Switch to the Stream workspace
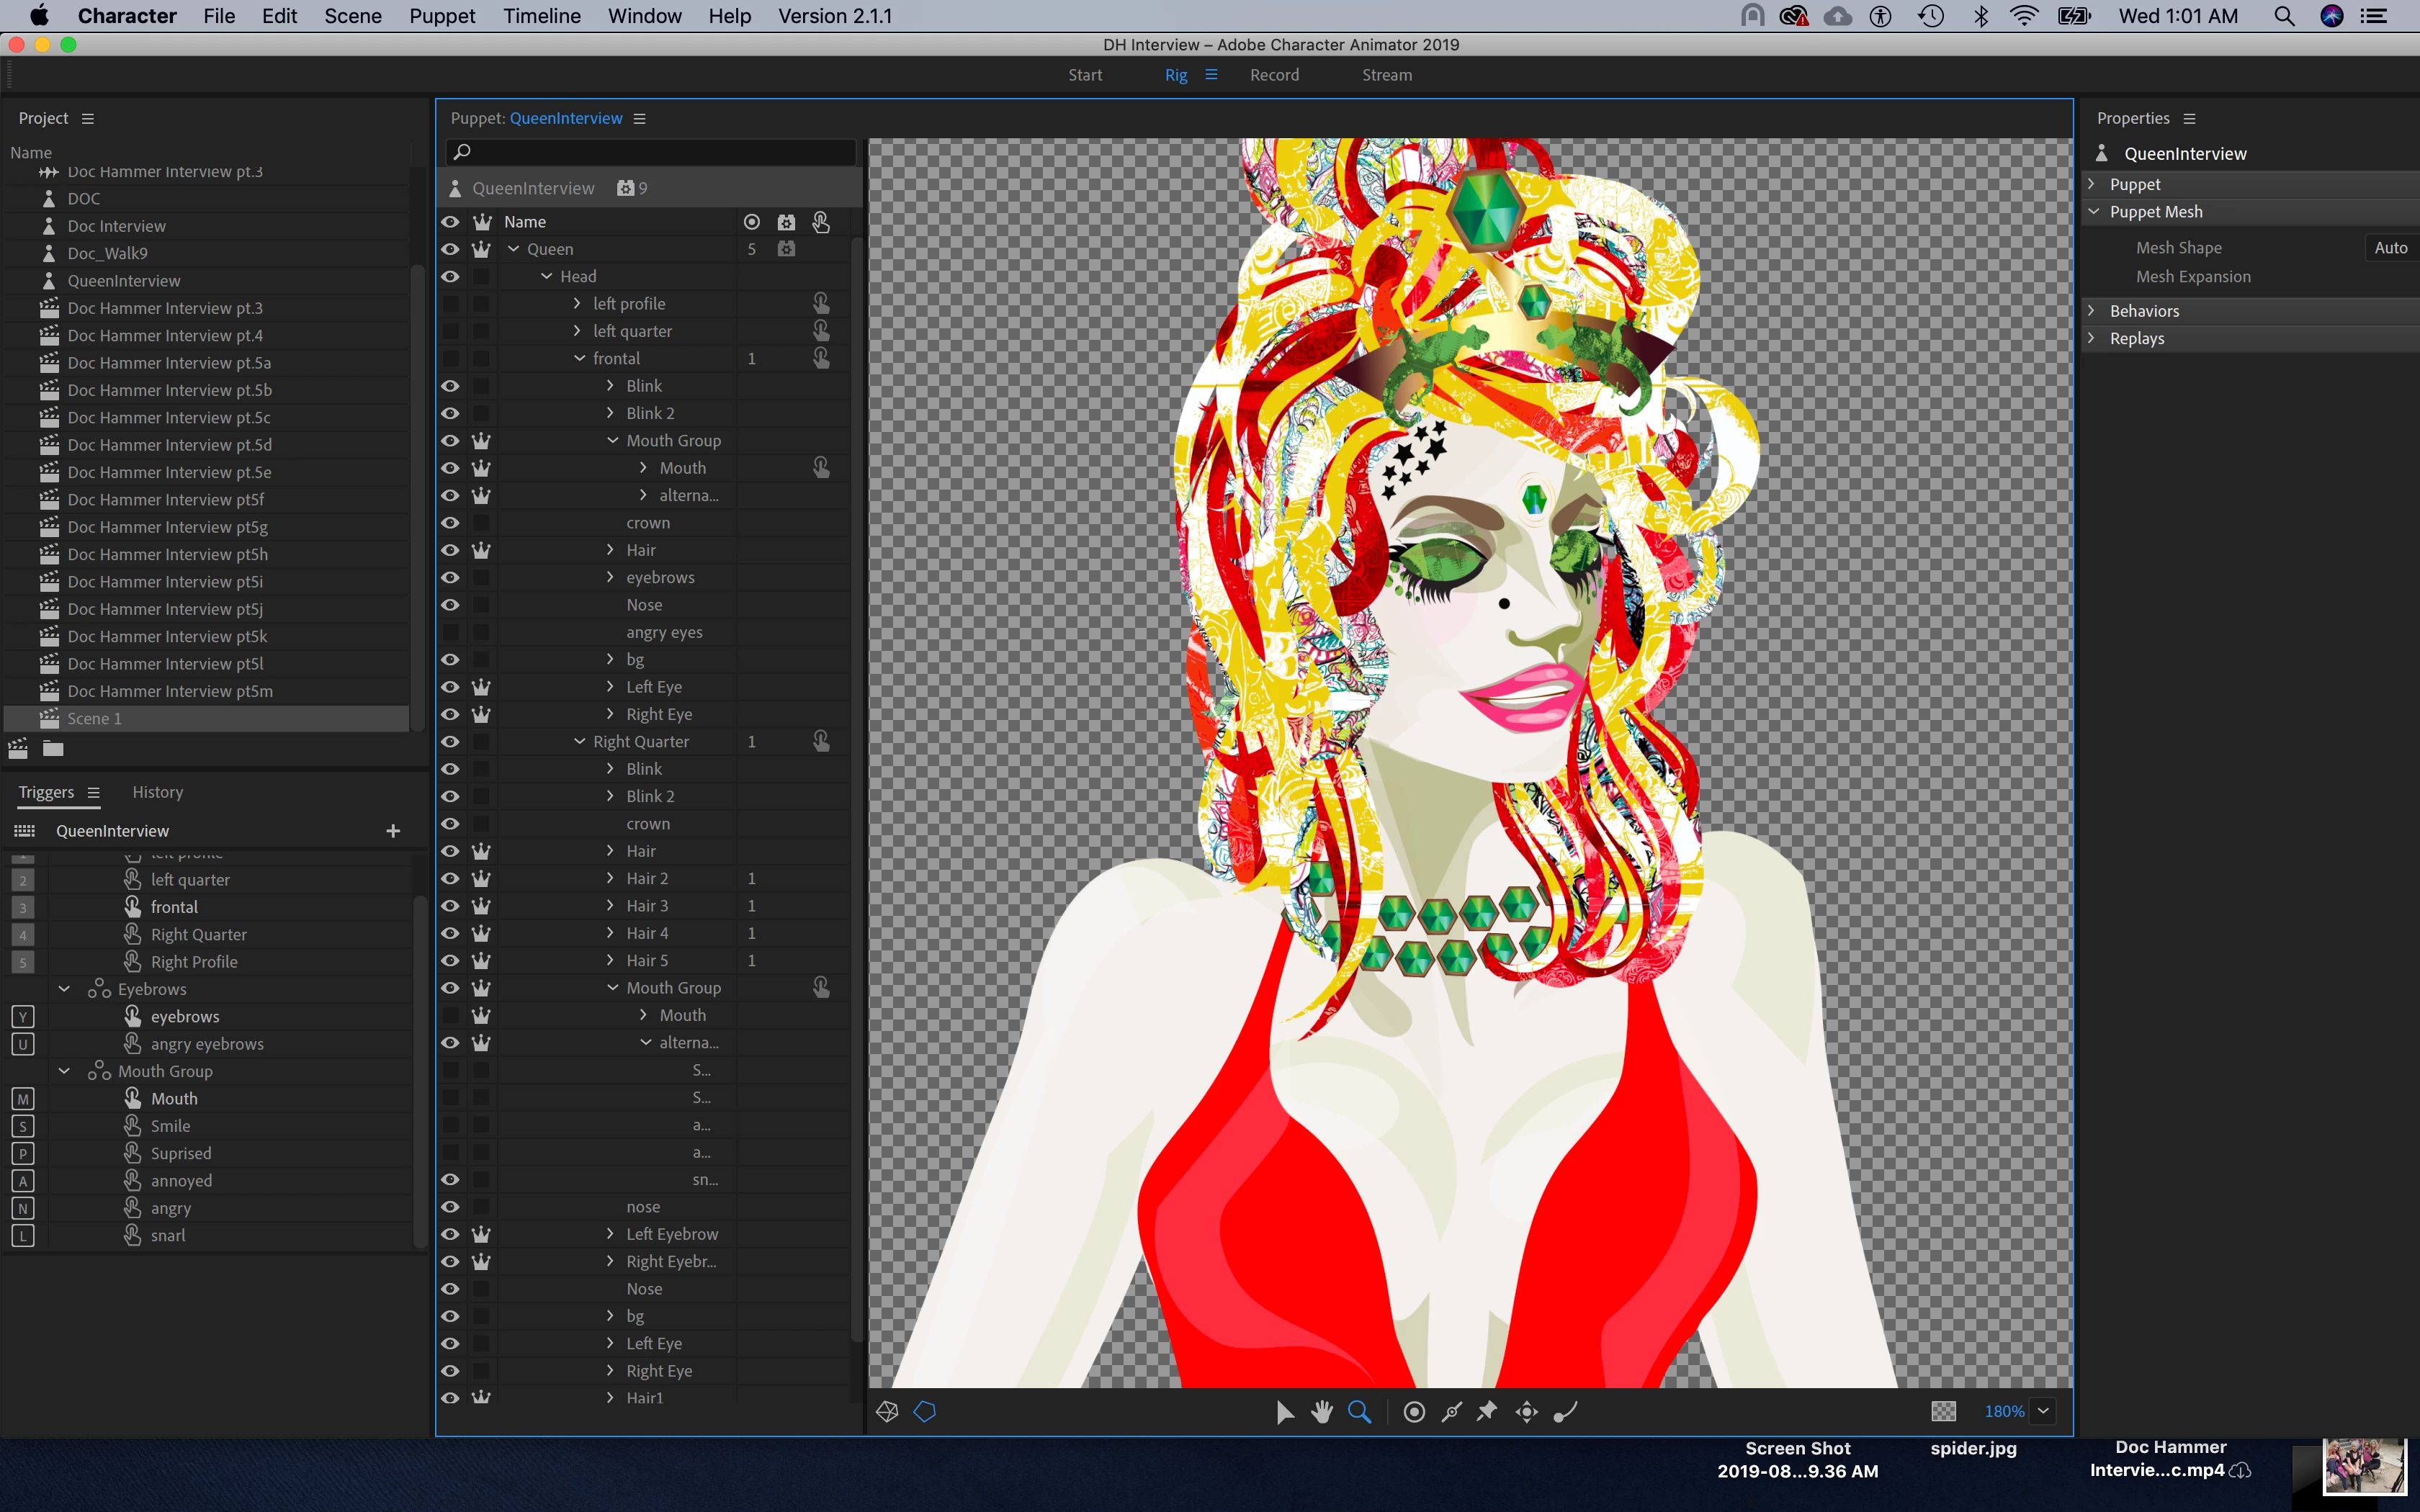The image size is (2420, 1512). (1387, 75)
